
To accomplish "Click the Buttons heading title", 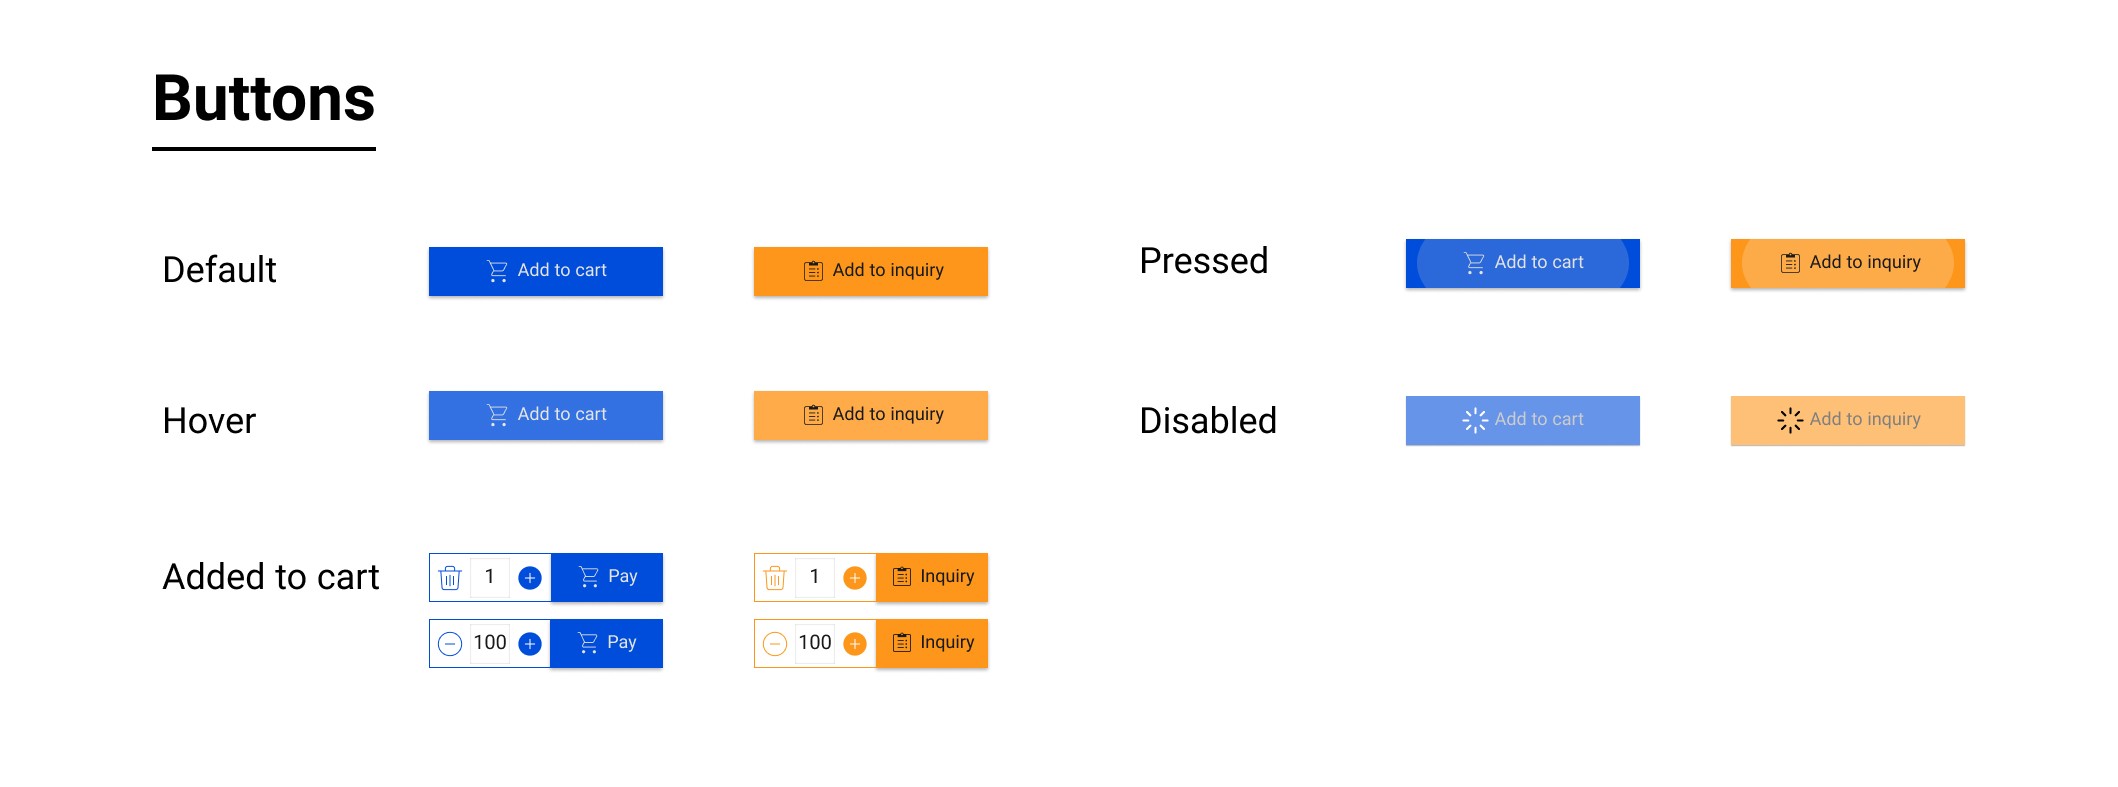I will 263,98.
